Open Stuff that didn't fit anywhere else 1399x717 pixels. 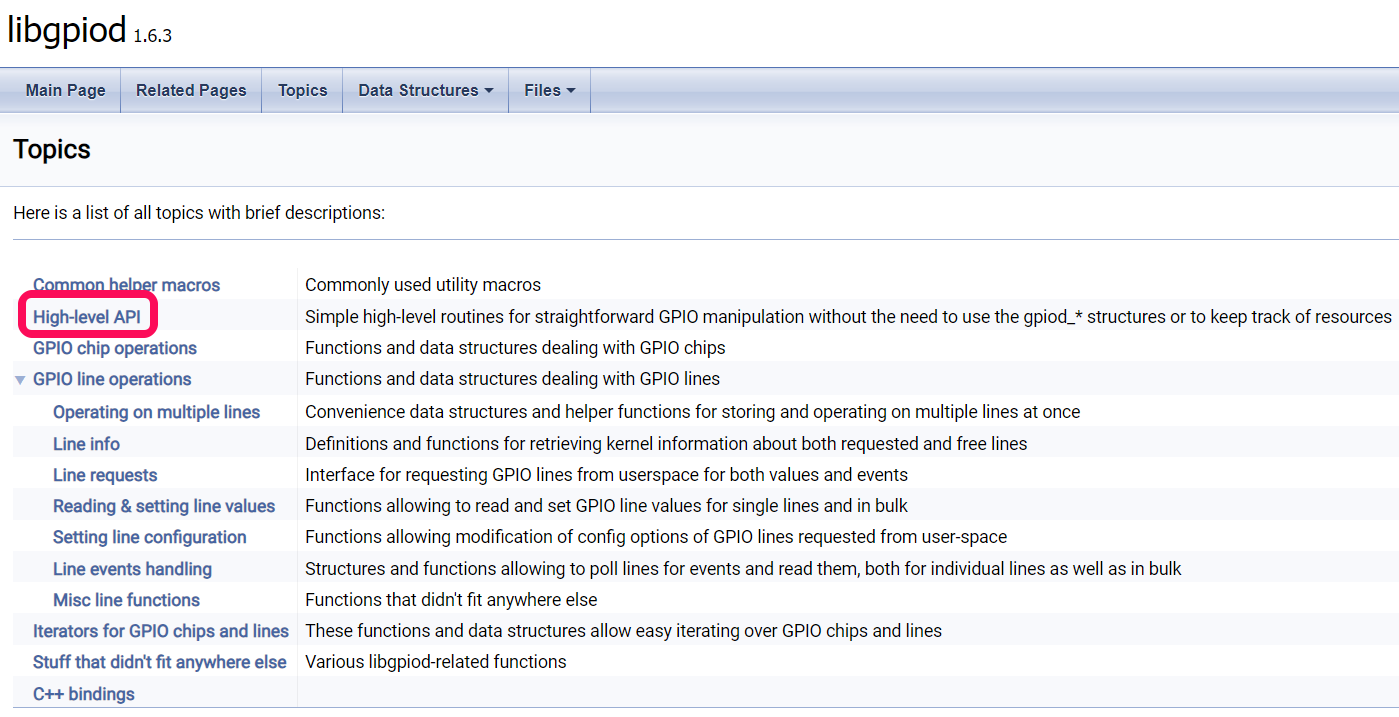[160, 662]
